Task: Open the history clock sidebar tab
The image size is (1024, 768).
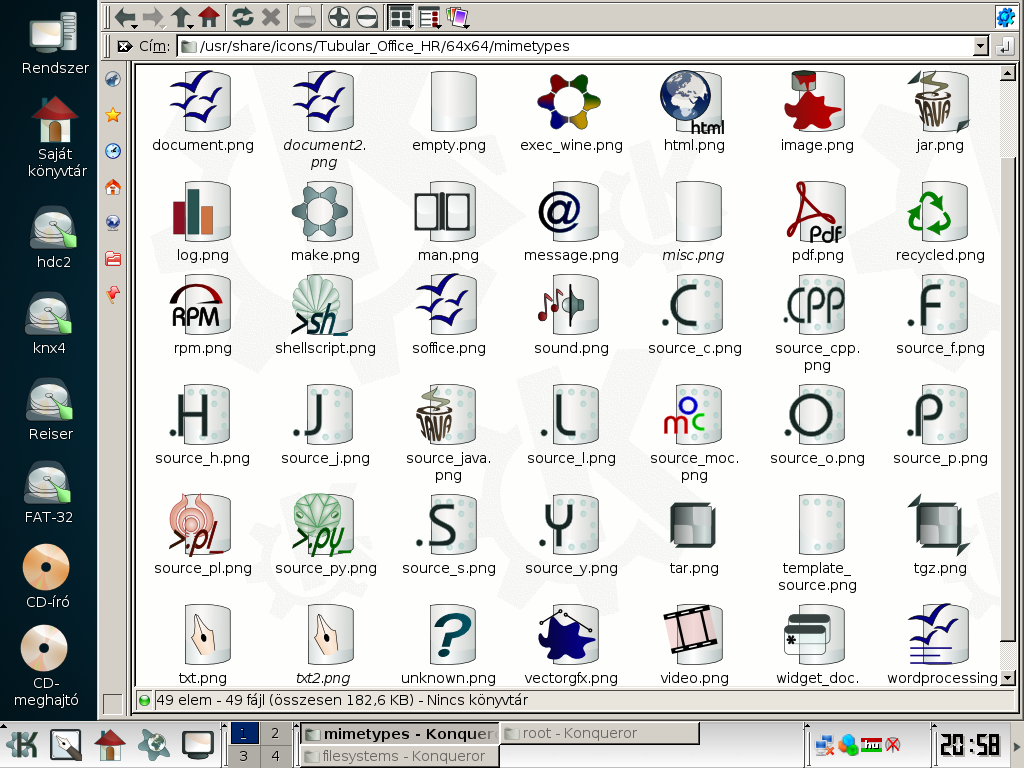Action: coord(113,151)
